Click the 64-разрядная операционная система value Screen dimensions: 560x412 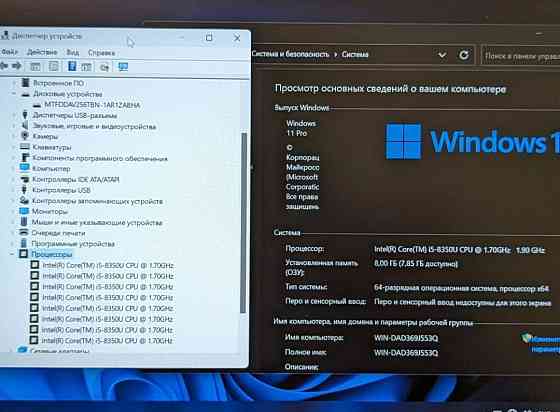tap(461, 288)
